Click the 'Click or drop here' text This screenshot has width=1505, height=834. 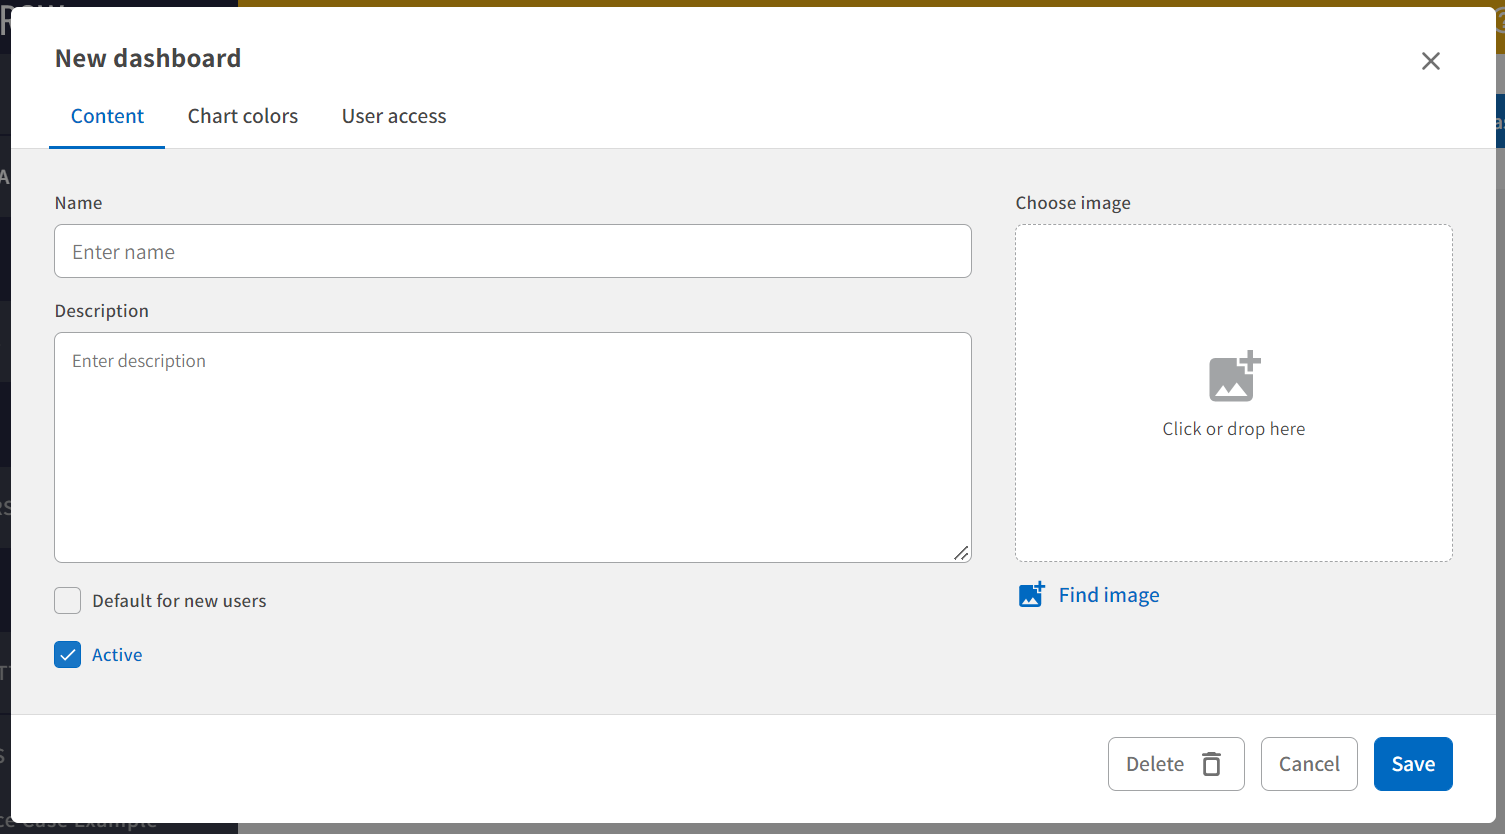(x=1233, y=429)
